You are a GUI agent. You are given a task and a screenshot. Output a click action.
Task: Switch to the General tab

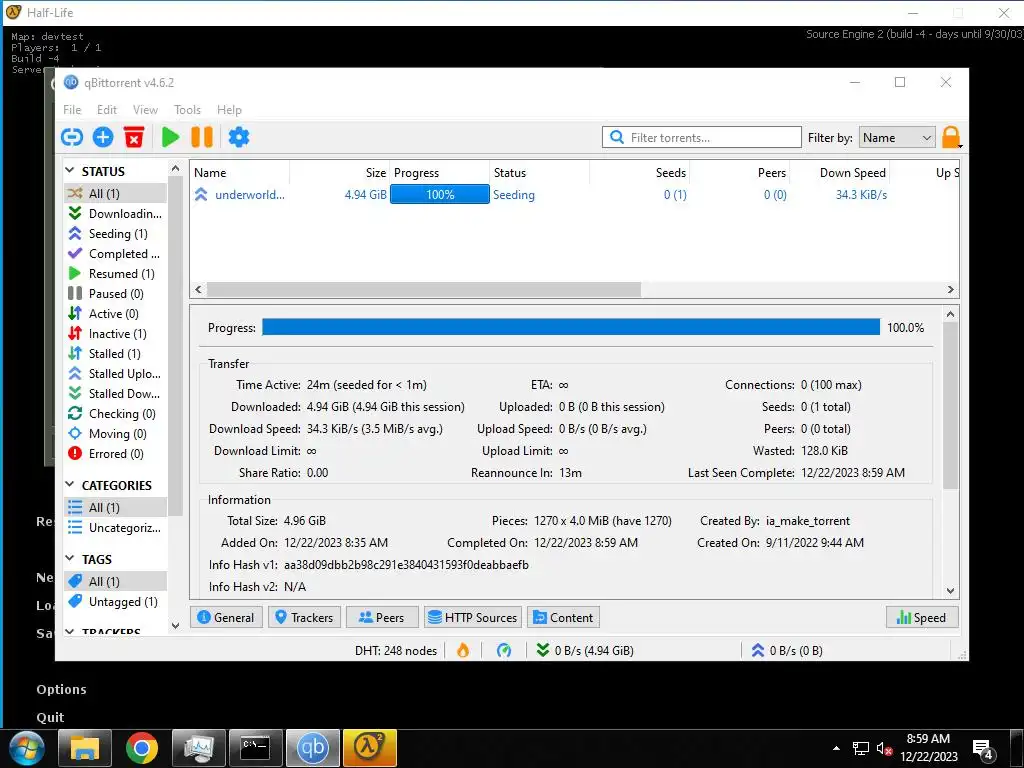tap(226, 618)
